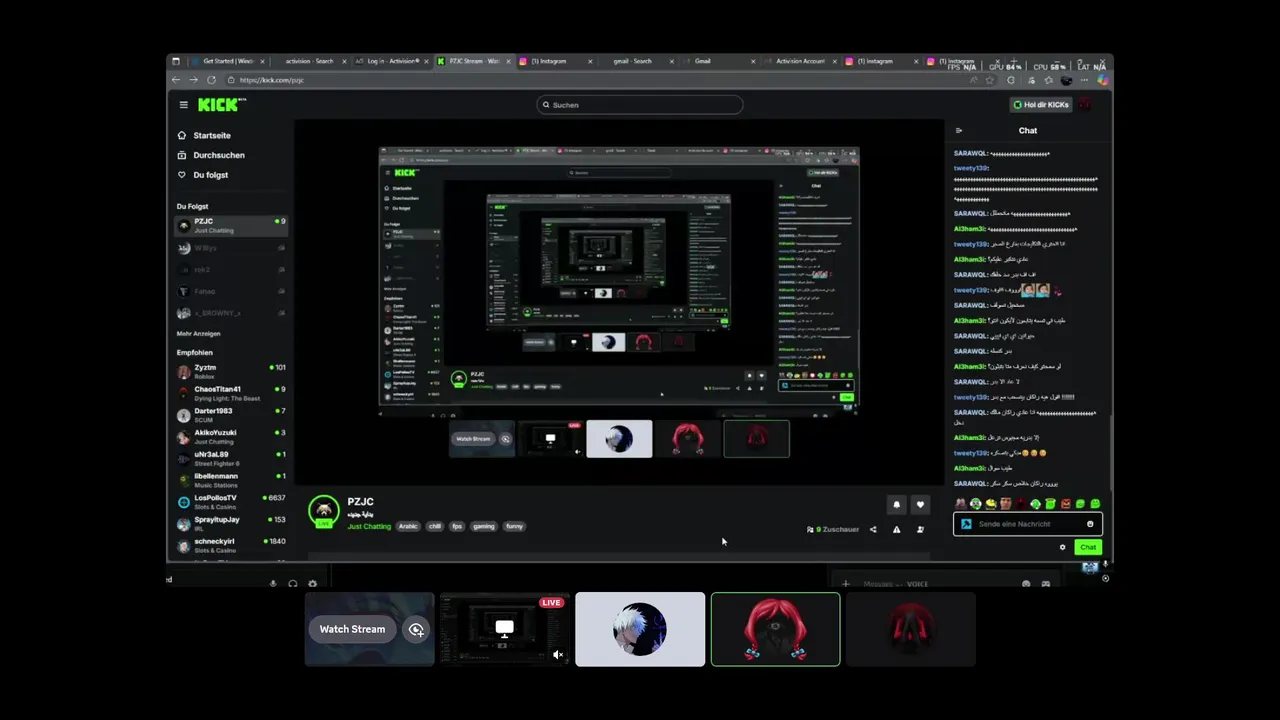This screenshot has width=1280, height=720.
Task: Open ChaosTitan41 channel in recommended list
Action: 231,393
